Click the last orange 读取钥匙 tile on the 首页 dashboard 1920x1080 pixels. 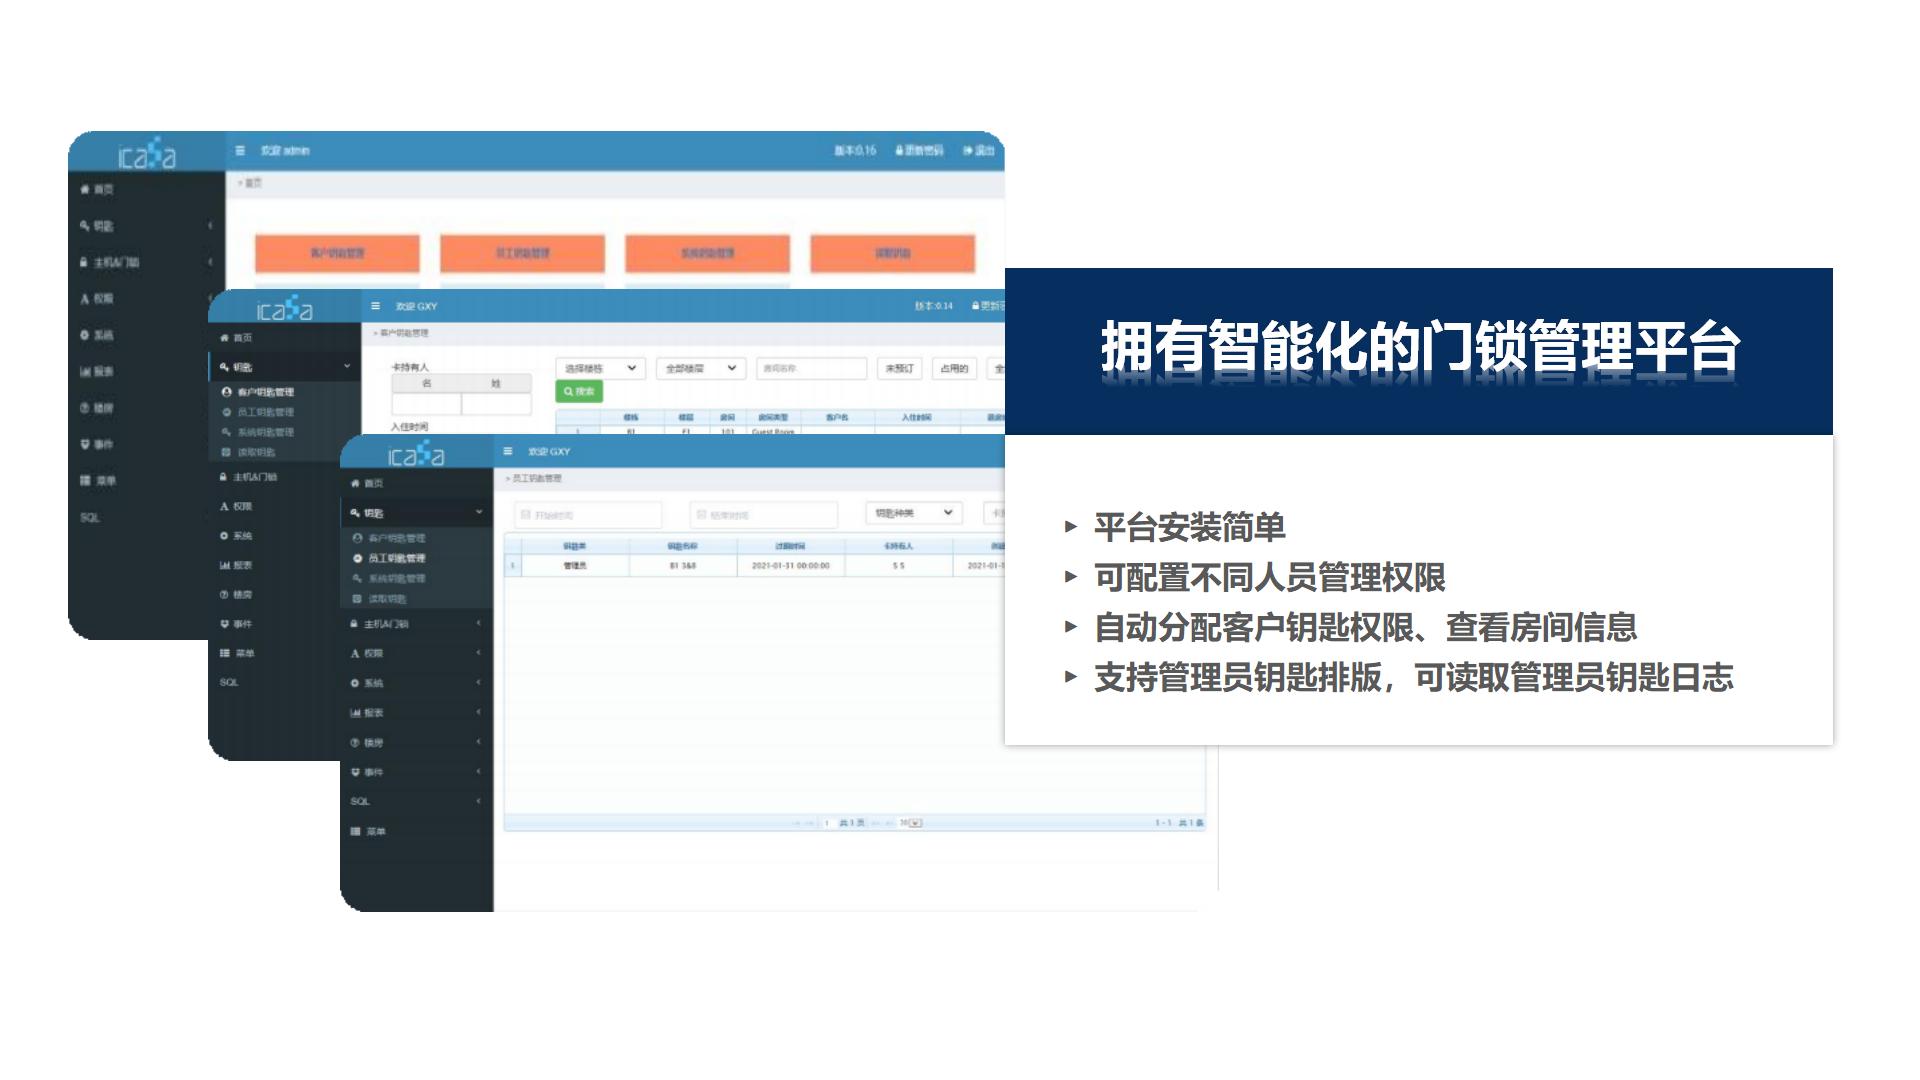pyautogui.click(x=892, y=254)
